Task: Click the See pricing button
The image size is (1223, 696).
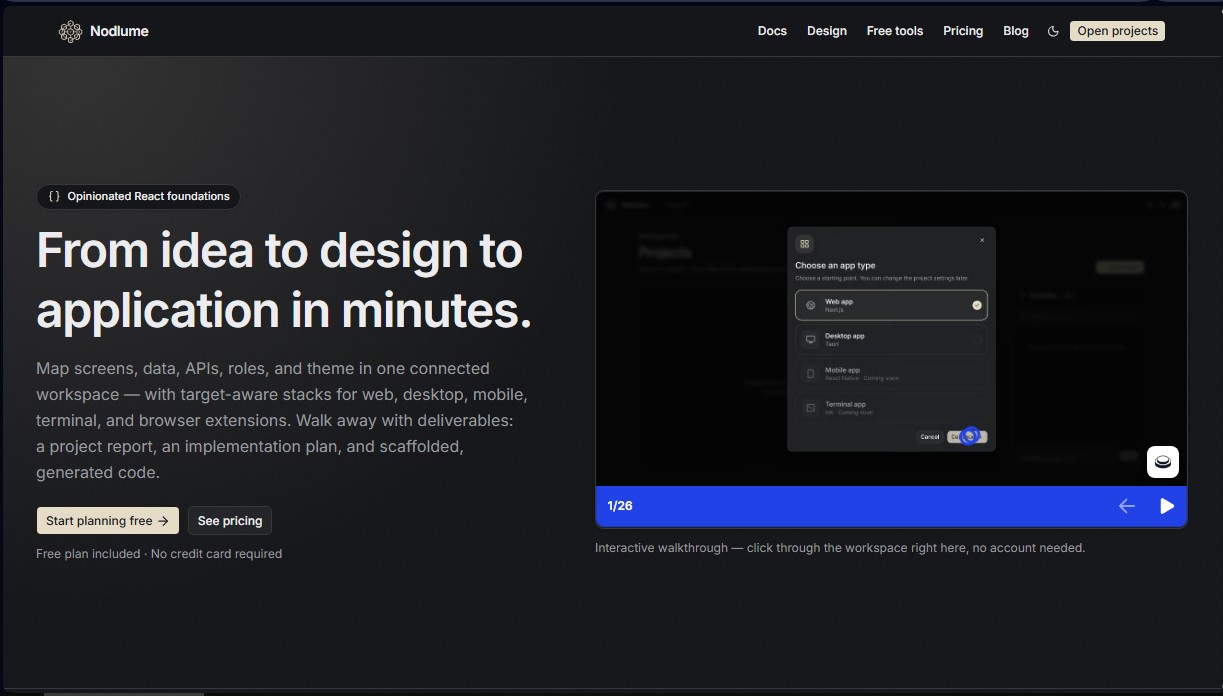Action: click(x=230, y=521)
